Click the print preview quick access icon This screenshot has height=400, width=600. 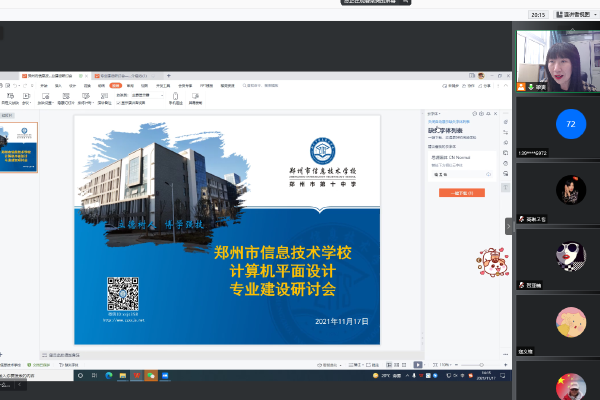(x=8, y=85)
